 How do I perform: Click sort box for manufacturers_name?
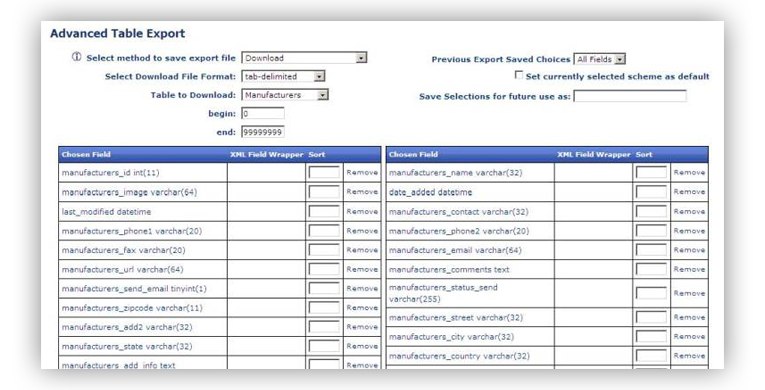pyautogui.click(x=651, y=172)
